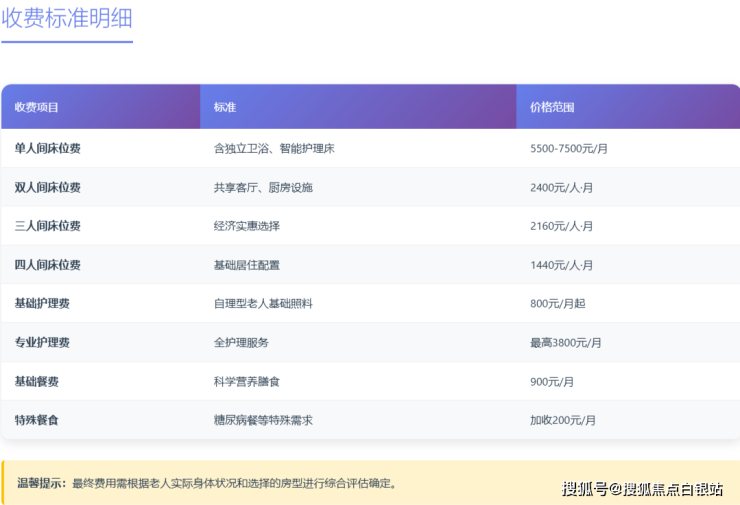Select the 自理型老人基础照料 description
This screenshot has width=740, height=505.
click(263, 303)
